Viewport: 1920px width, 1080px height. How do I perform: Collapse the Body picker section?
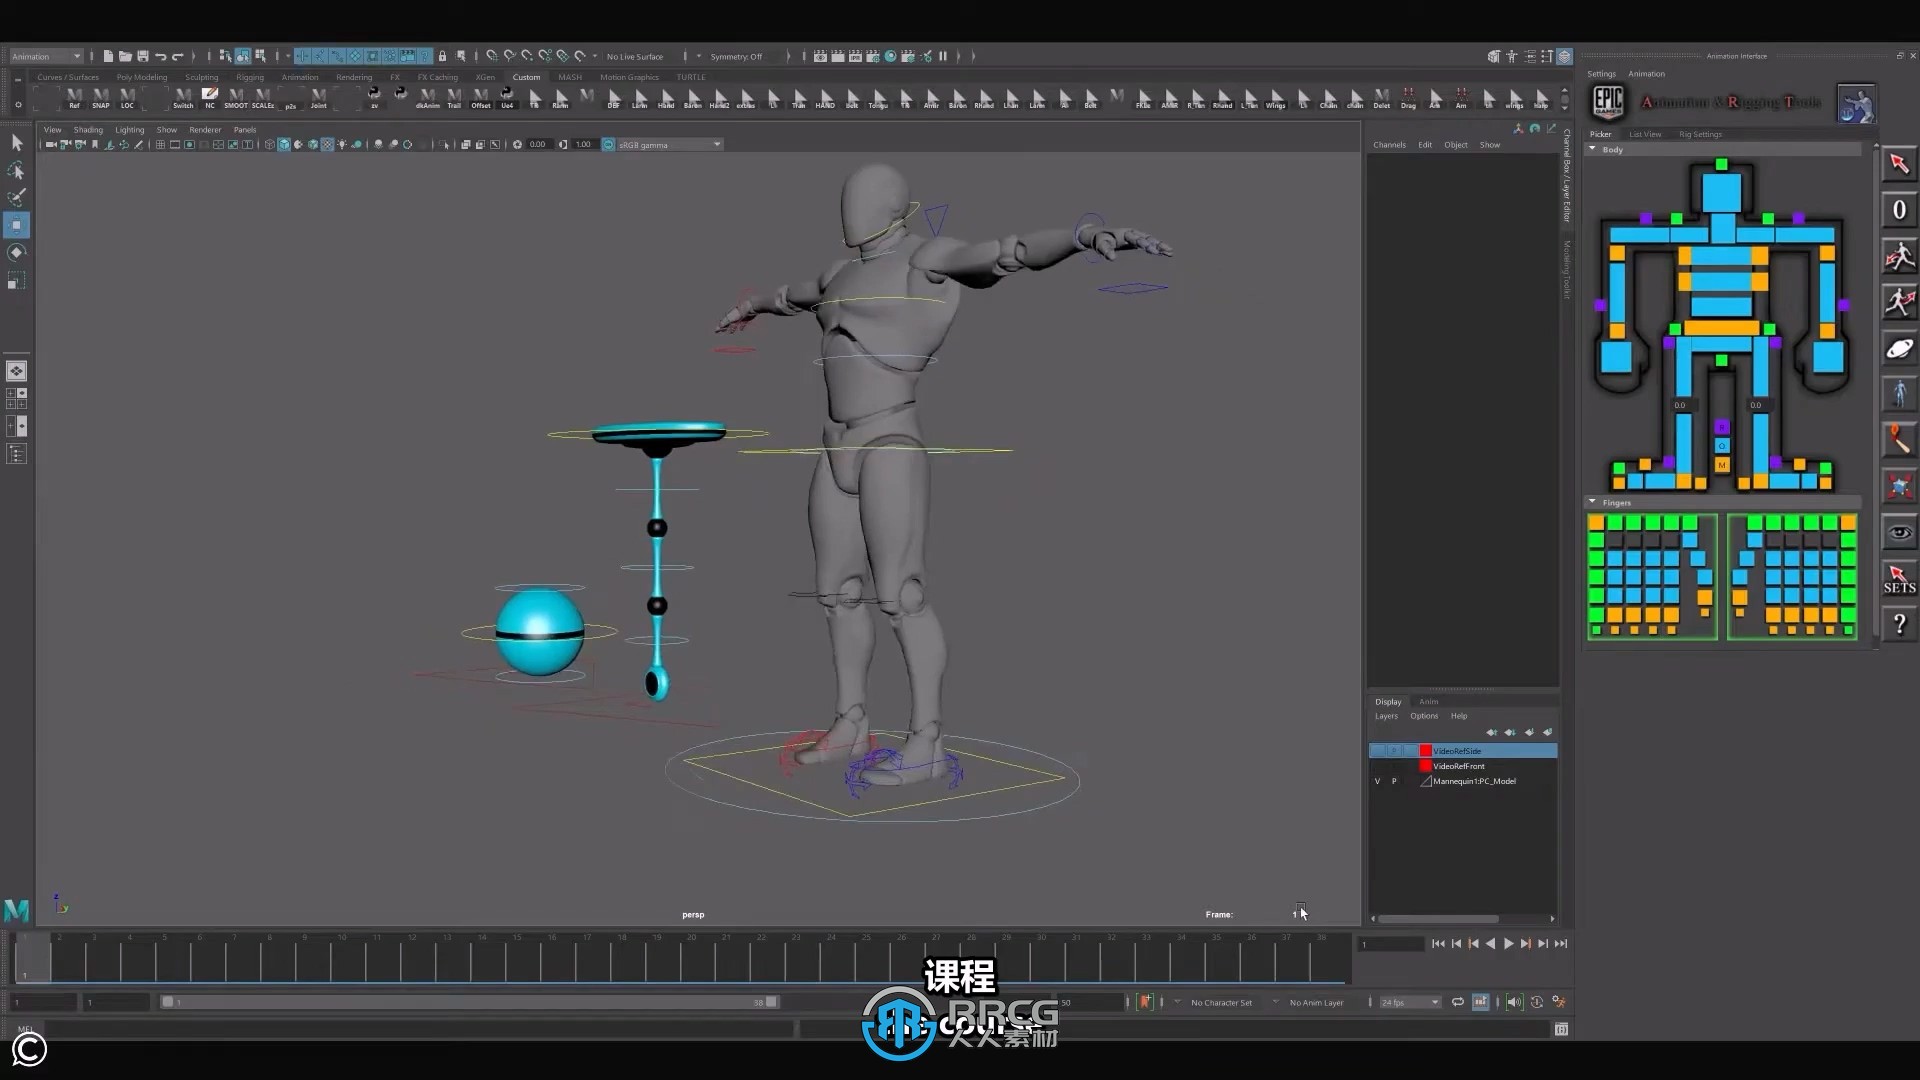(x=1592, y=149)
